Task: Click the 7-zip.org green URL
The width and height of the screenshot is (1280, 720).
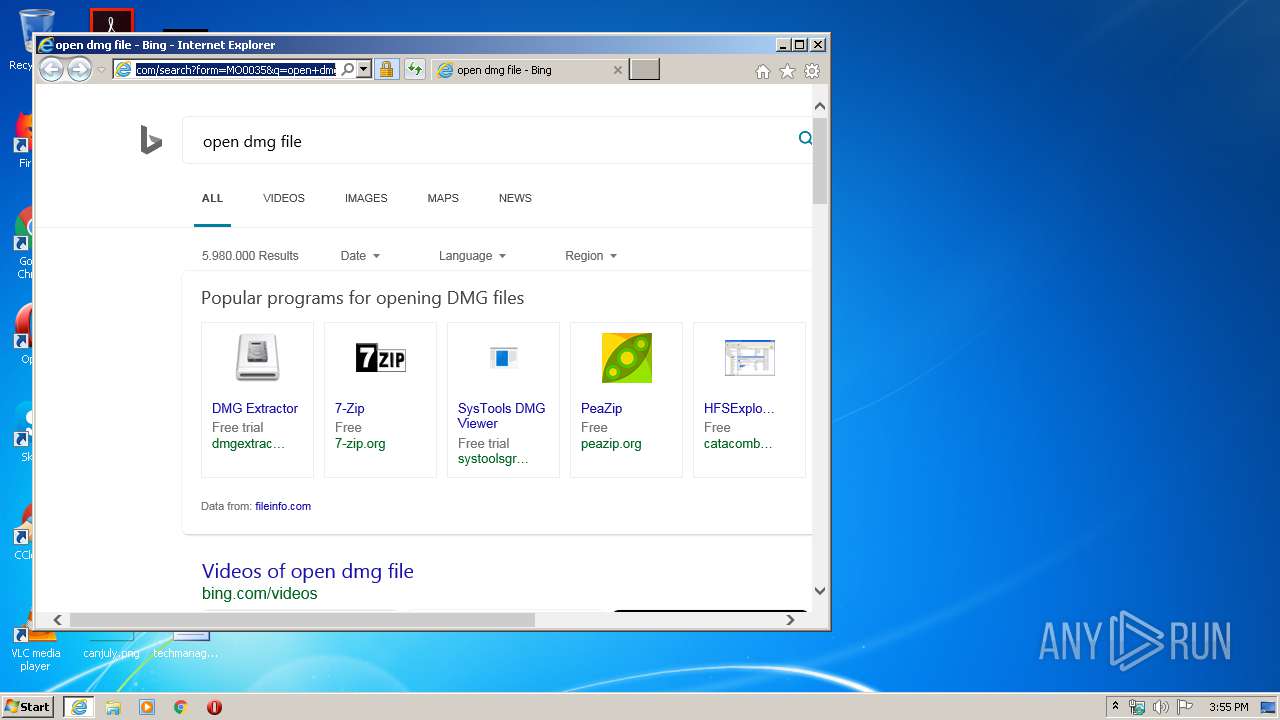Action: [360, 443]
